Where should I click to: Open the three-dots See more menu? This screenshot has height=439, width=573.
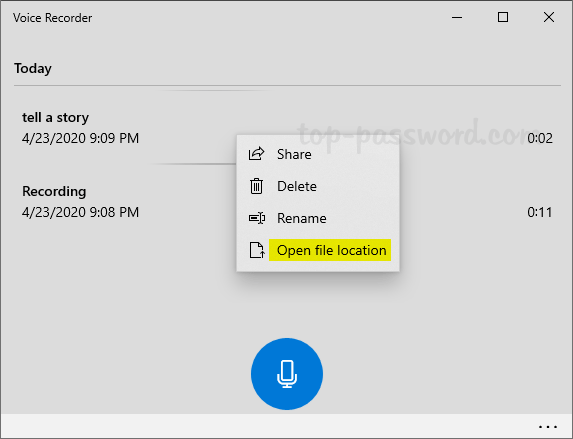tap(548, 427)
